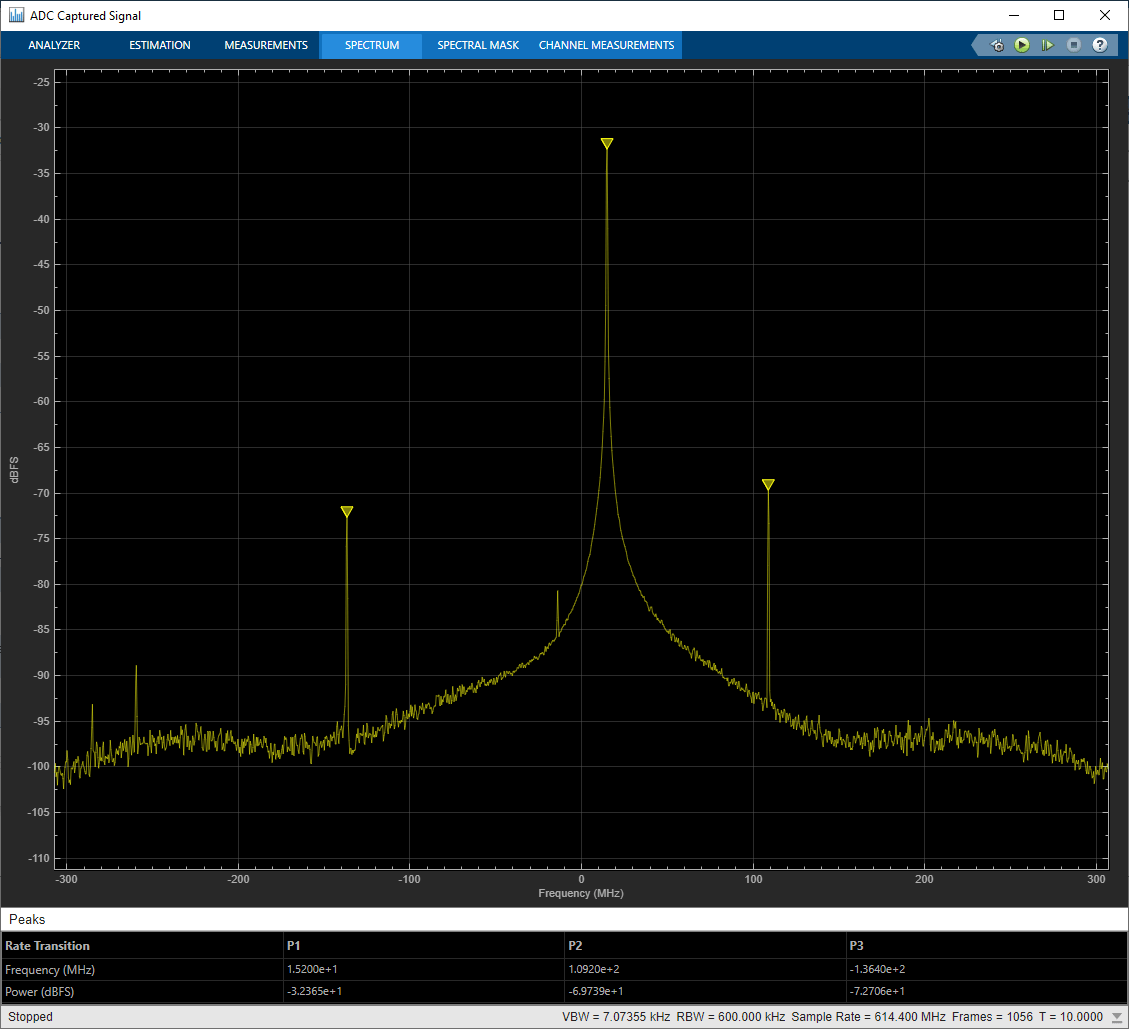Switch to the Estimation tab

160,45
